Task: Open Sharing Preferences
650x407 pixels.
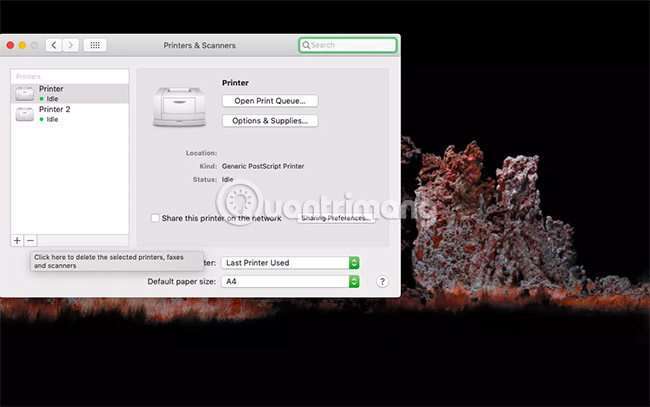Action: [336, 218]
